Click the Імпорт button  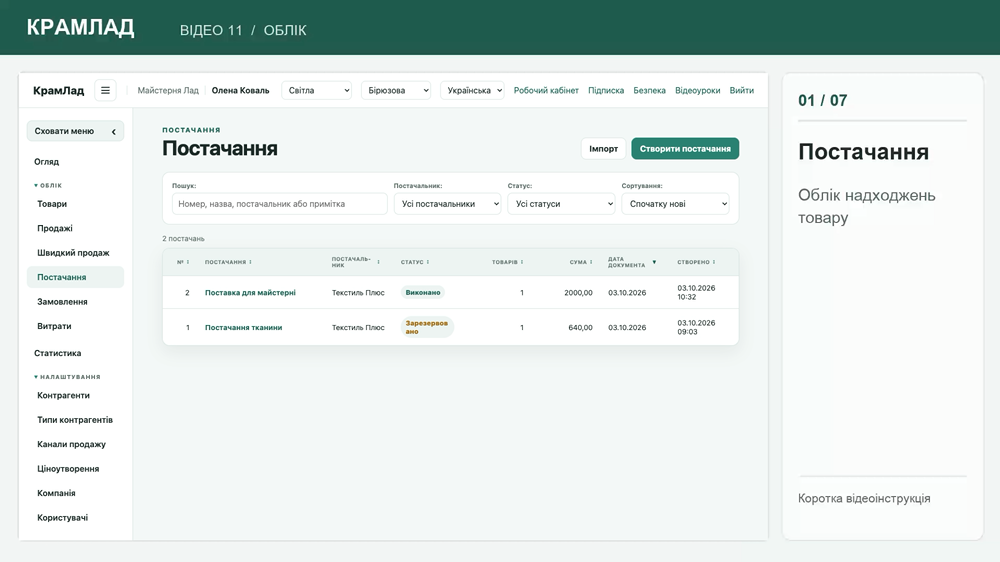pyautogui.click(x=603, y=149)
